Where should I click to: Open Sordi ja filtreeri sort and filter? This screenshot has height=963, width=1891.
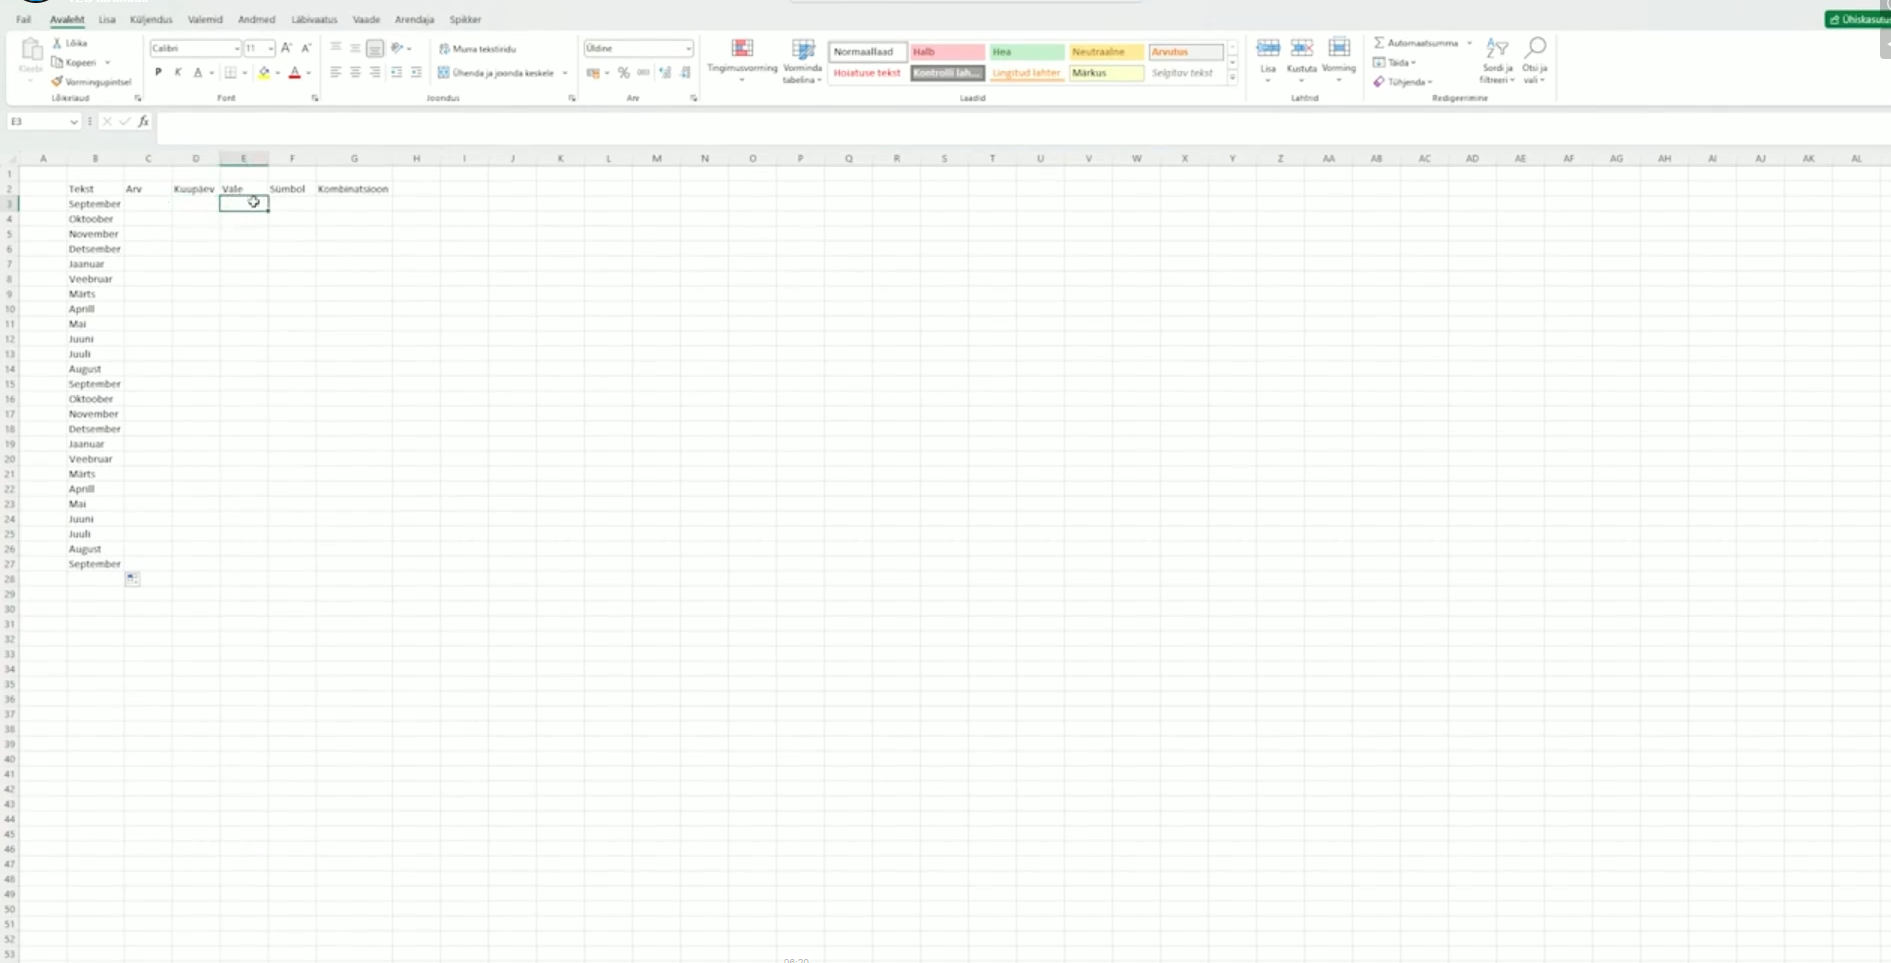coord(1497,60)
